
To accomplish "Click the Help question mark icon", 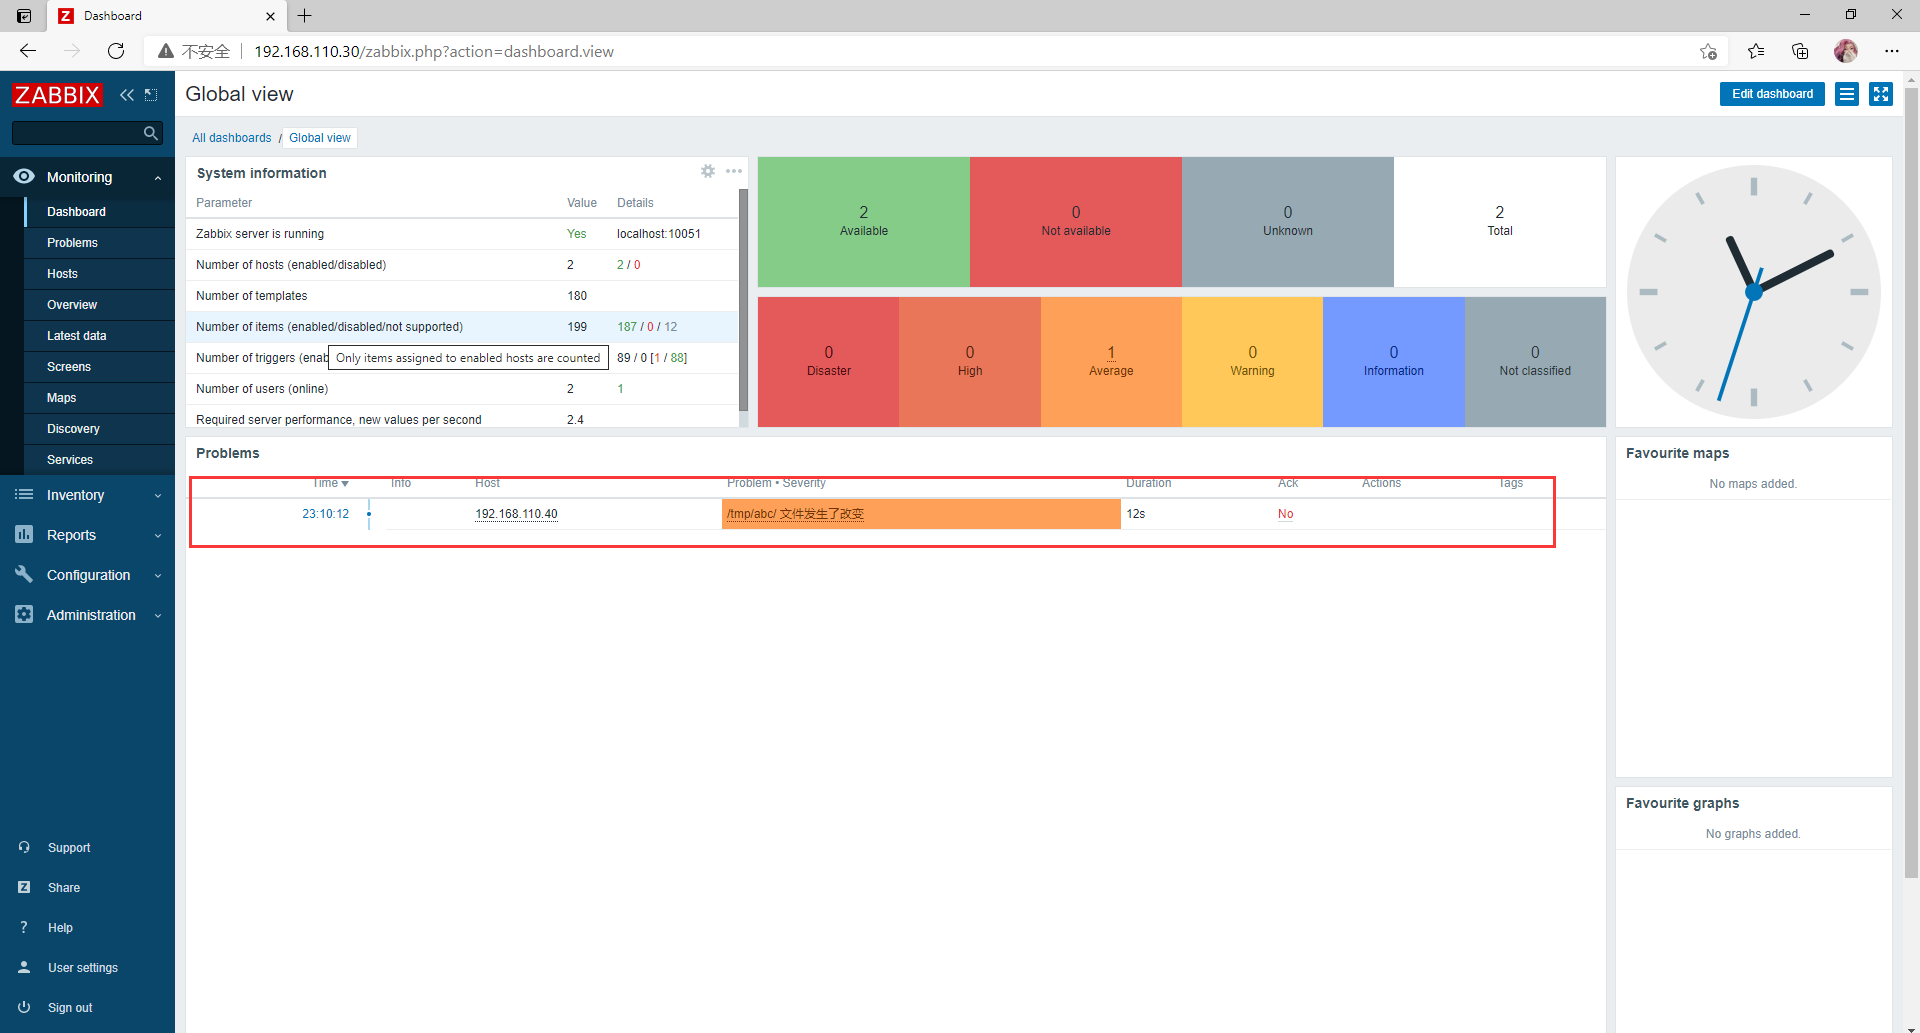I will pos(24,927).
